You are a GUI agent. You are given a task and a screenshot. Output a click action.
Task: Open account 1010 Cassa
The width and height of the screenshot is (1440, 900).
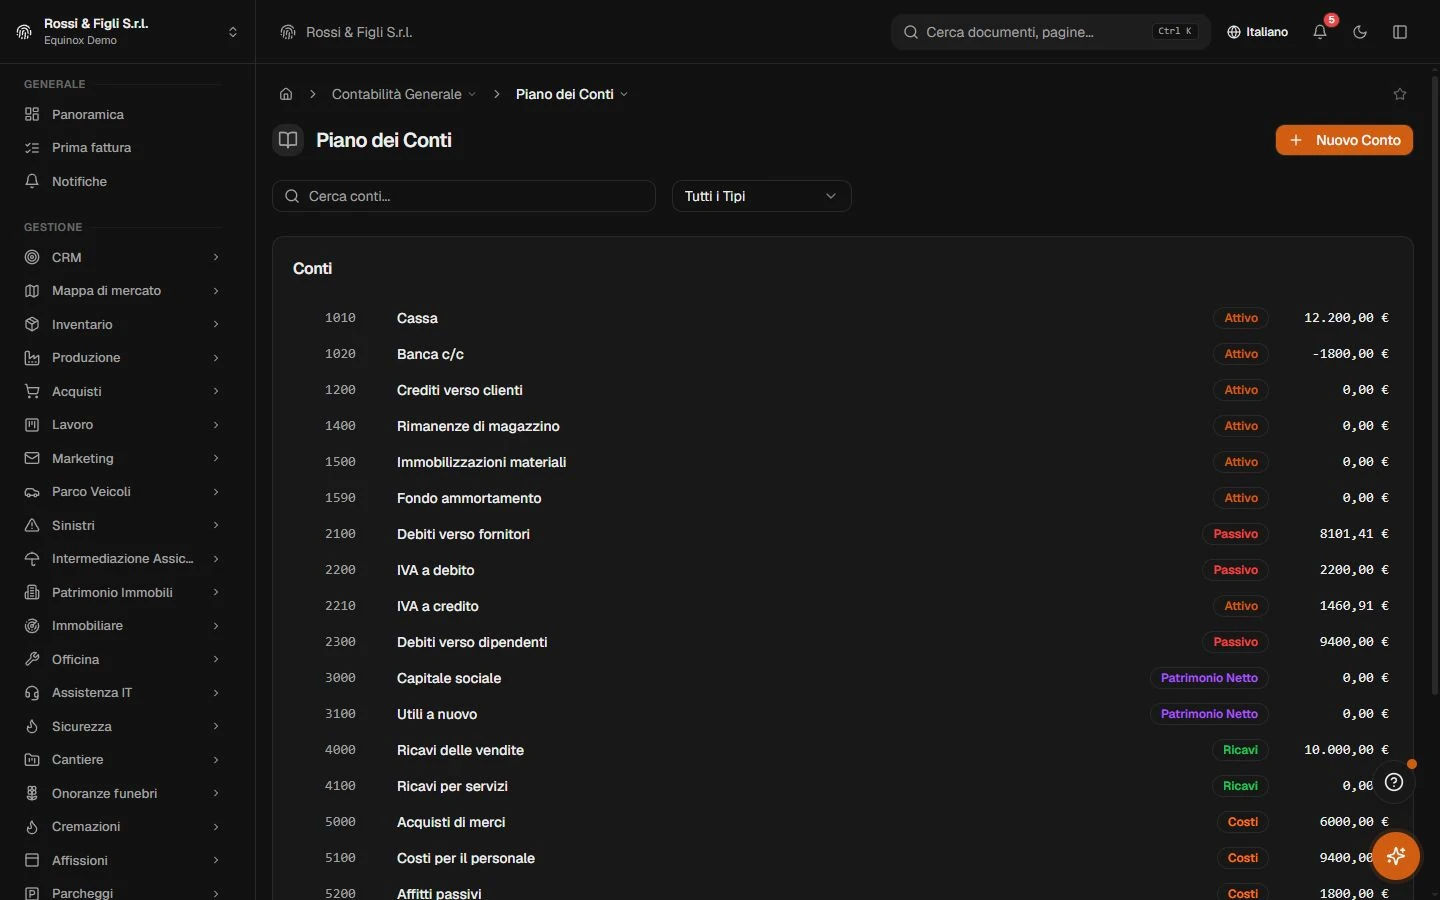click(x=842, y=318)
